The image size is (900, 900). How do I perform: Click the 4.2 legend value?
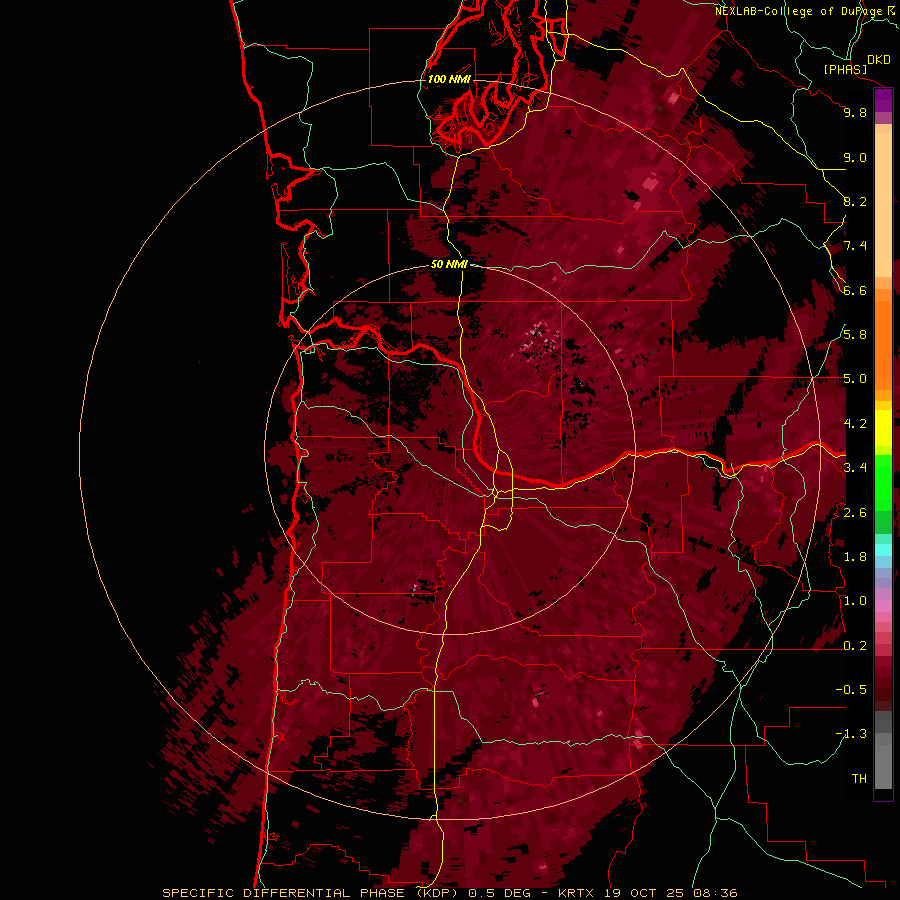(x=855, y=424)
